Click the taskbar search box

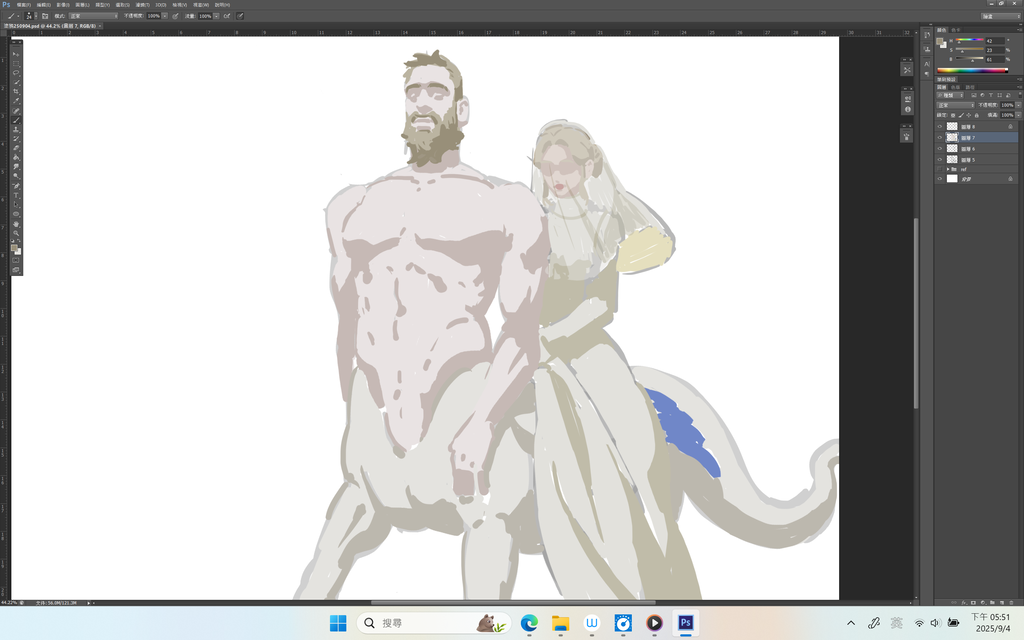click(x=434, y=623)
